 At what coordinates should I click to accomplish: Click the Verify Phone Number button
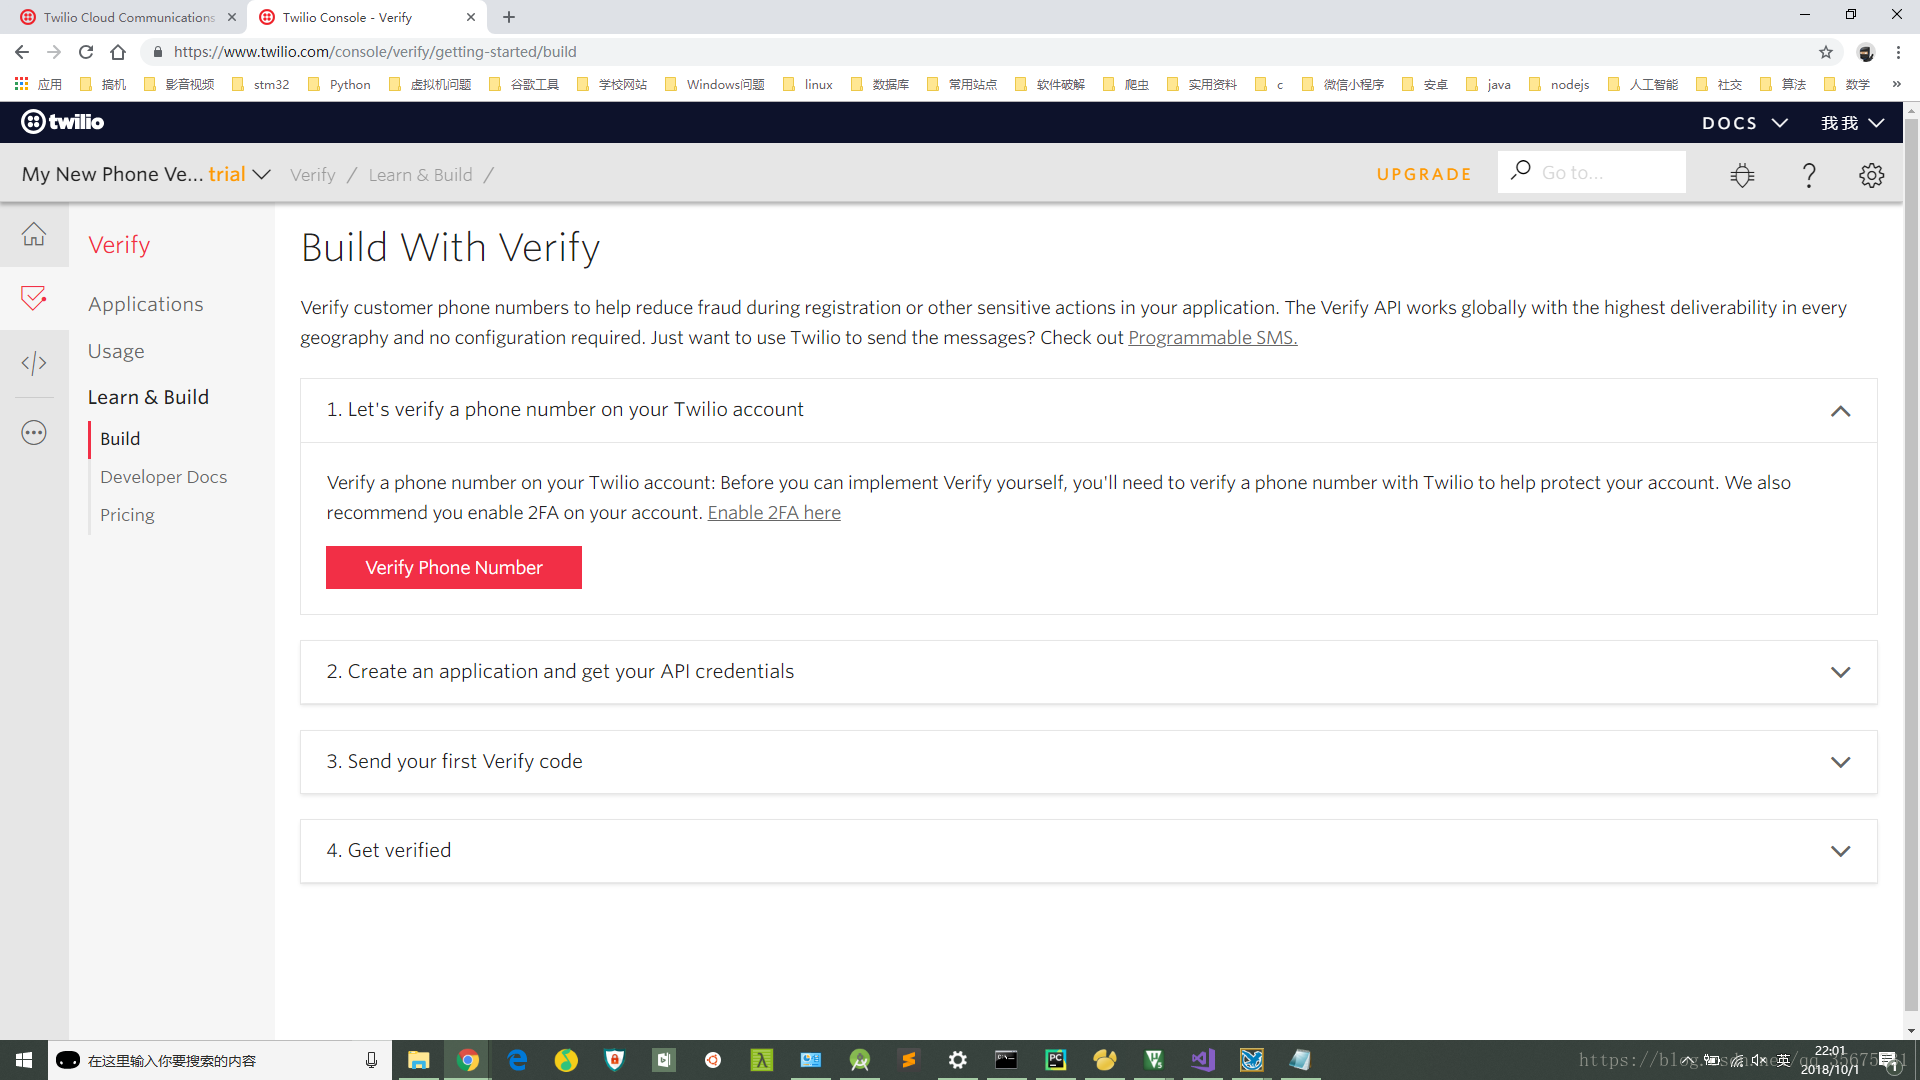pos(454,567)
